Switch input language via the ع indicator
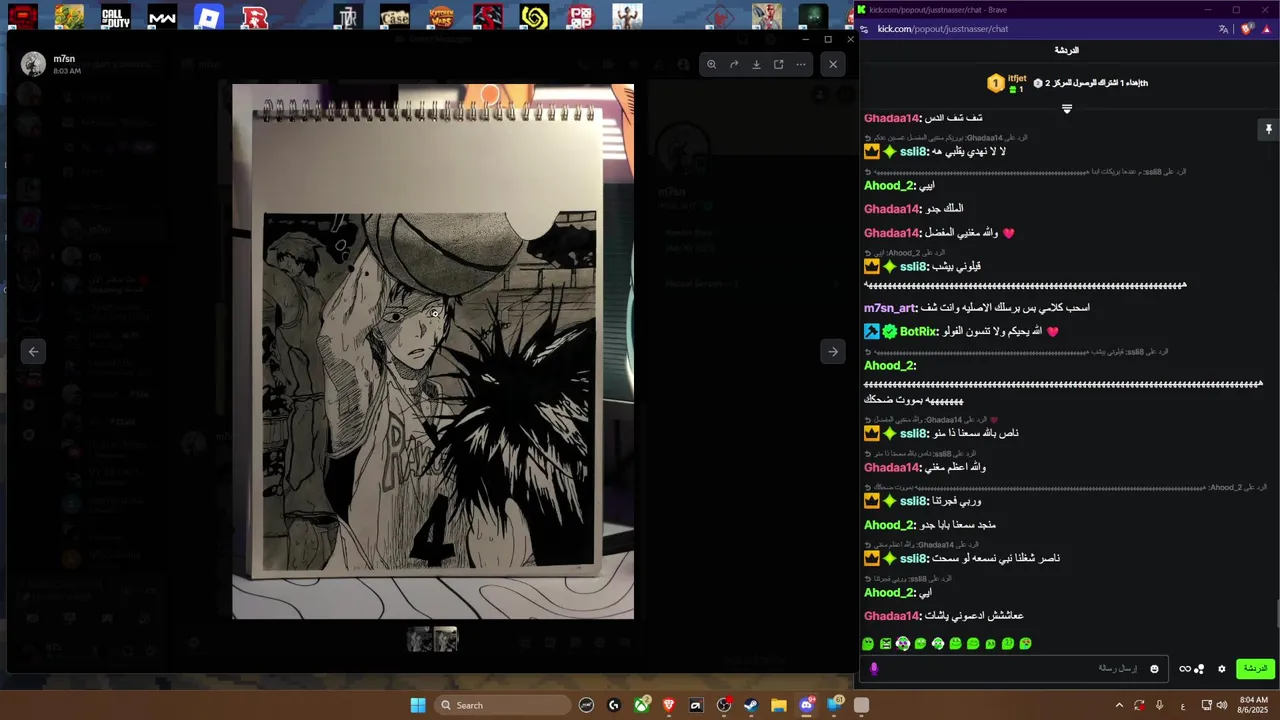The height and width of the screenshot is (720, 1280). click(1183, 706)
